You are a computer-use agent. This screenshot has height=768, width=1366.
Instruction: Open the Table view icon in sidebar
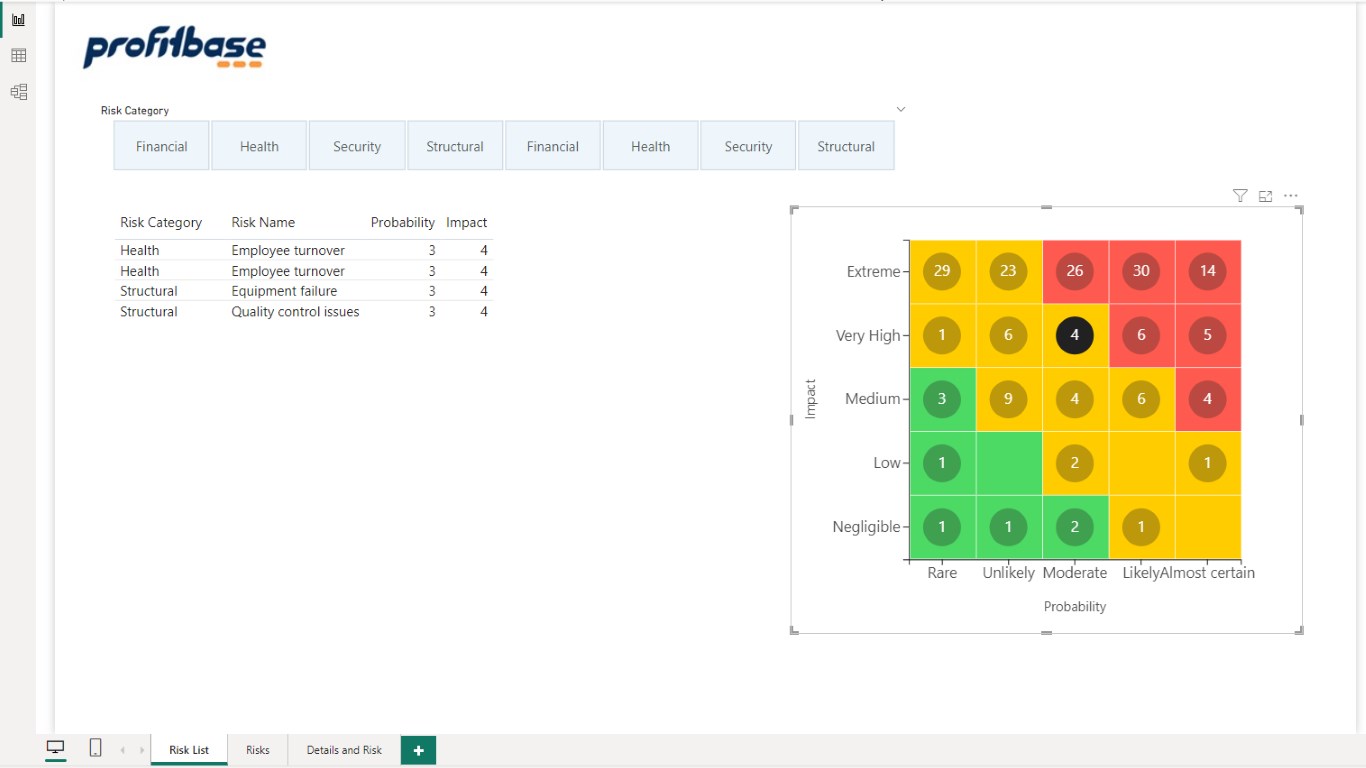[x=18, y=56]
